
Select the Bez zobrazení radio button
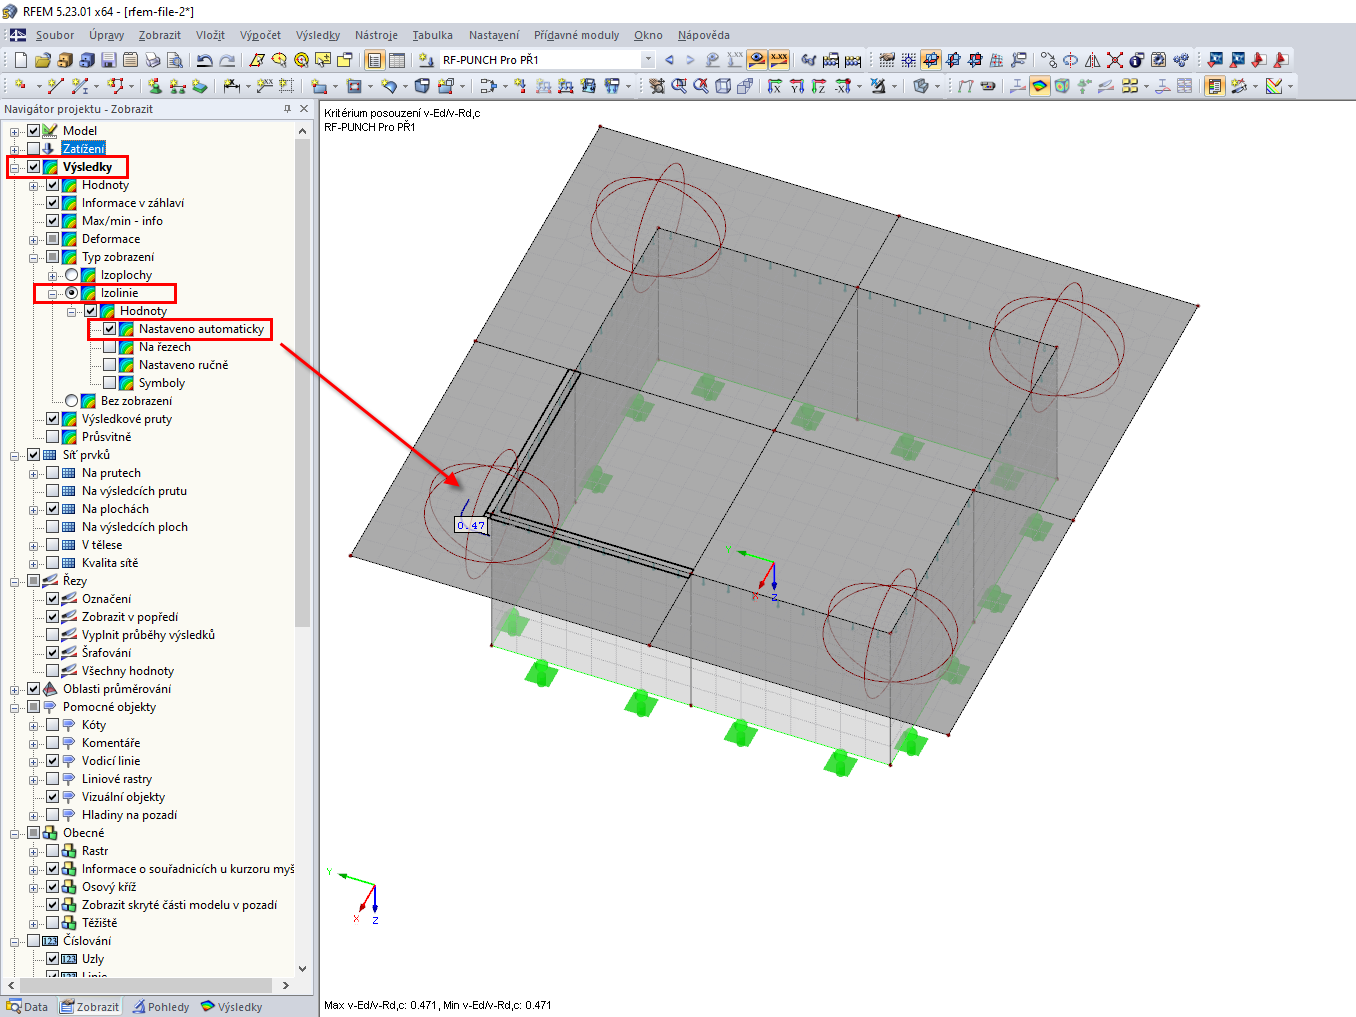click(72, 401)
